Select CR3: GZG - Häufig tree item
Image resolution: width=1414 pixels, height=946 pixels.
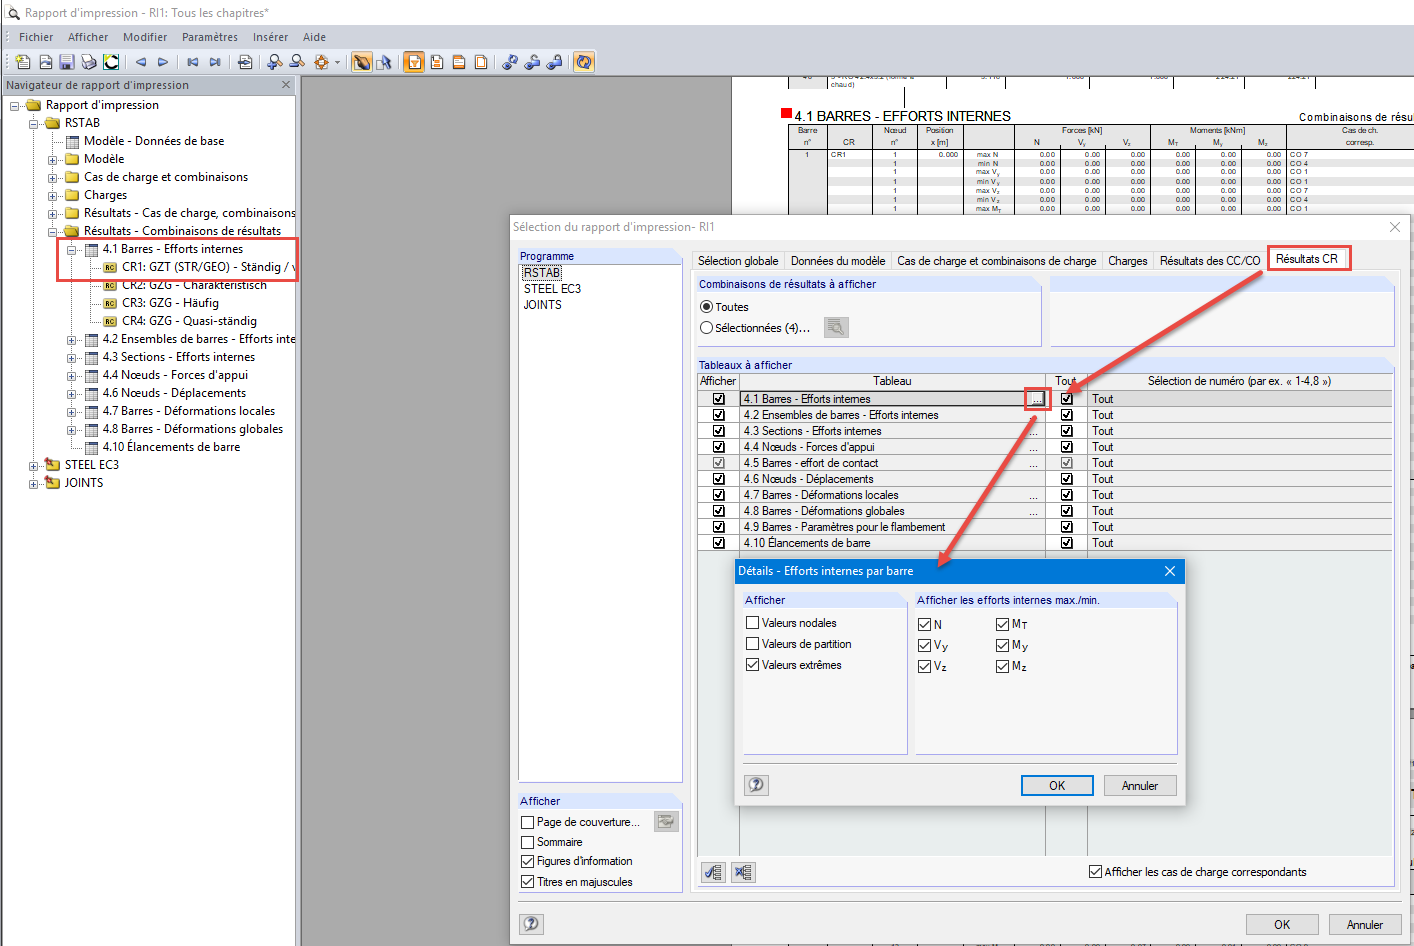170,303
